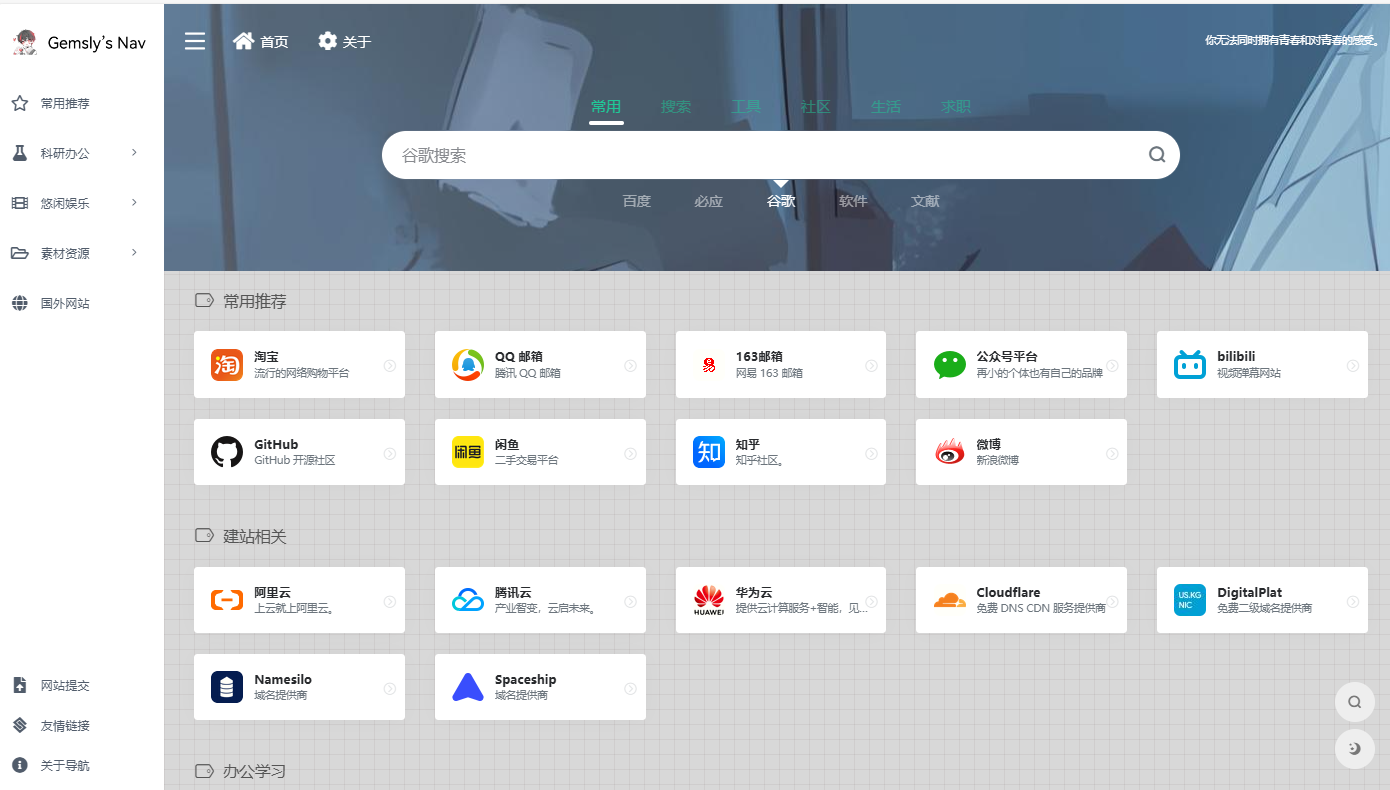This screenshot has height=790, width=1390.
Task: Click the 淘宝 orange icon
Action: (227, 365)
